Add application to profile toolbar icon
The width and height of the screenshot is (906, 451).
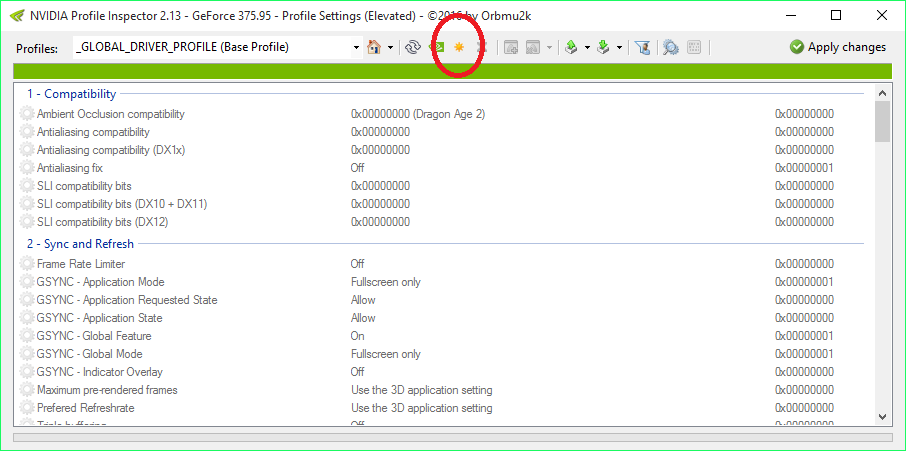point(511,47)
